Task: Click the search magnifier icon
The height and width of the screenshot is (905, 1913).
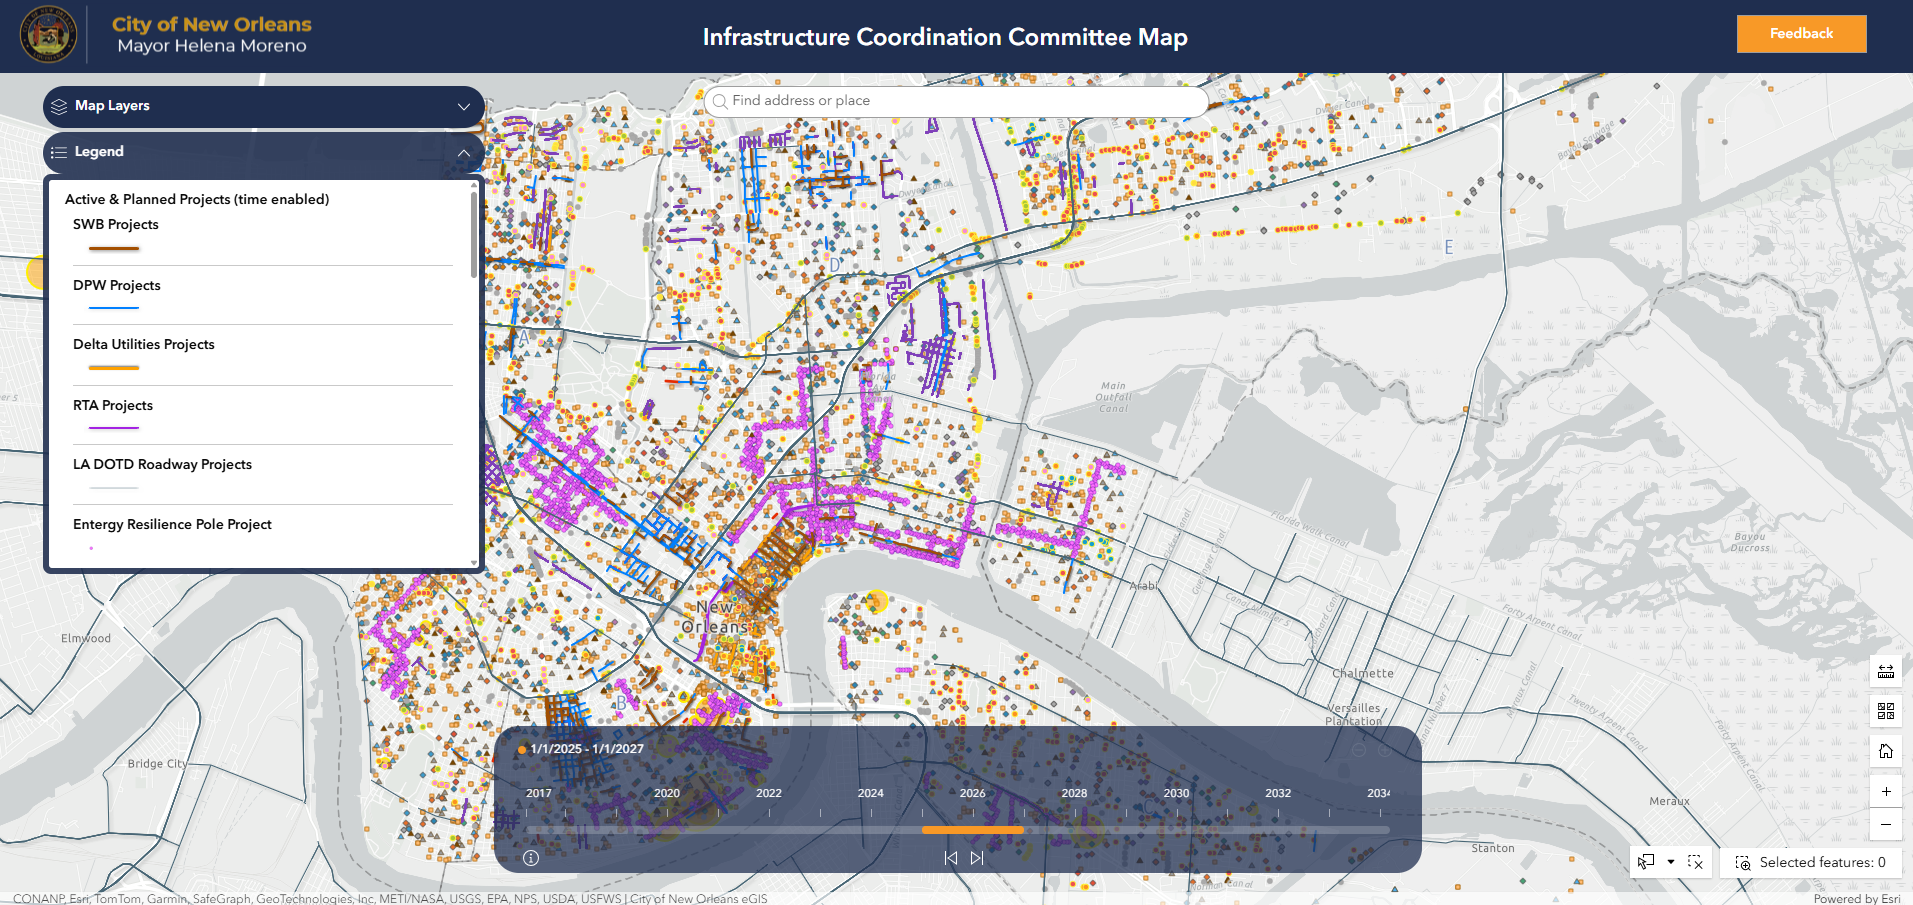Action: click(x=719, y=101)
